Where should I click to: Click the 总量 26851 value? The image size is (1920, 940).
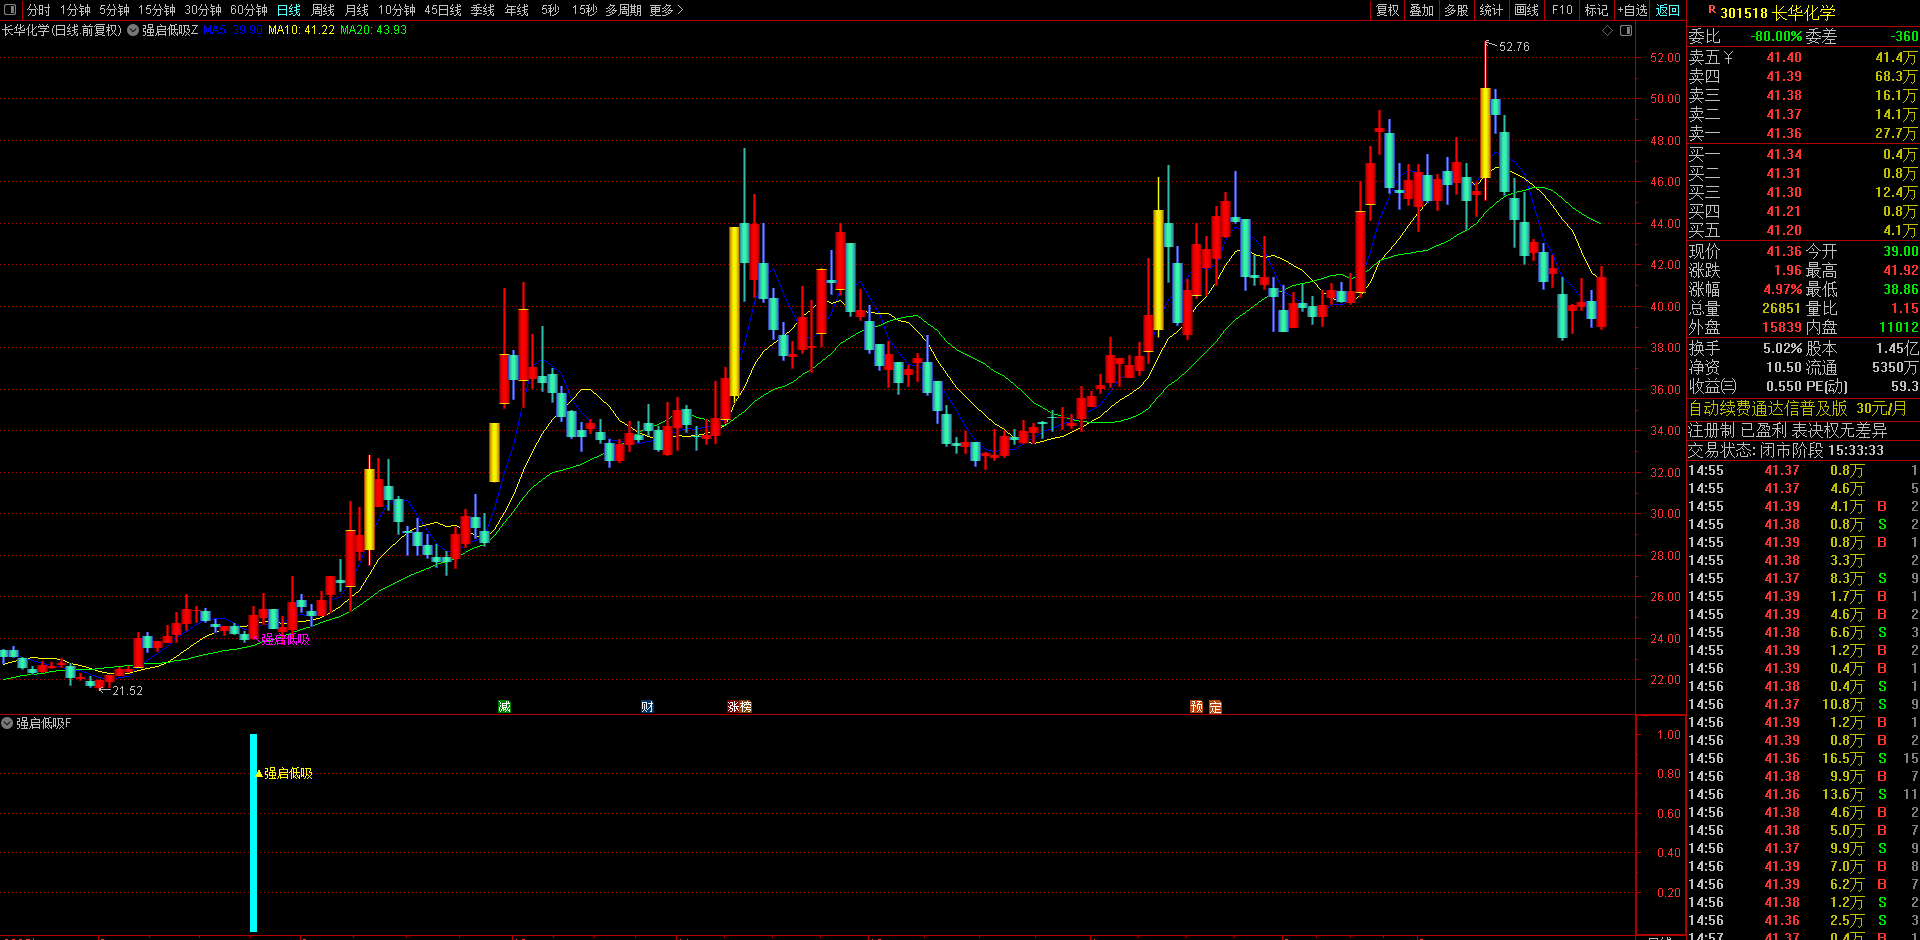(x=1781, y=309)
